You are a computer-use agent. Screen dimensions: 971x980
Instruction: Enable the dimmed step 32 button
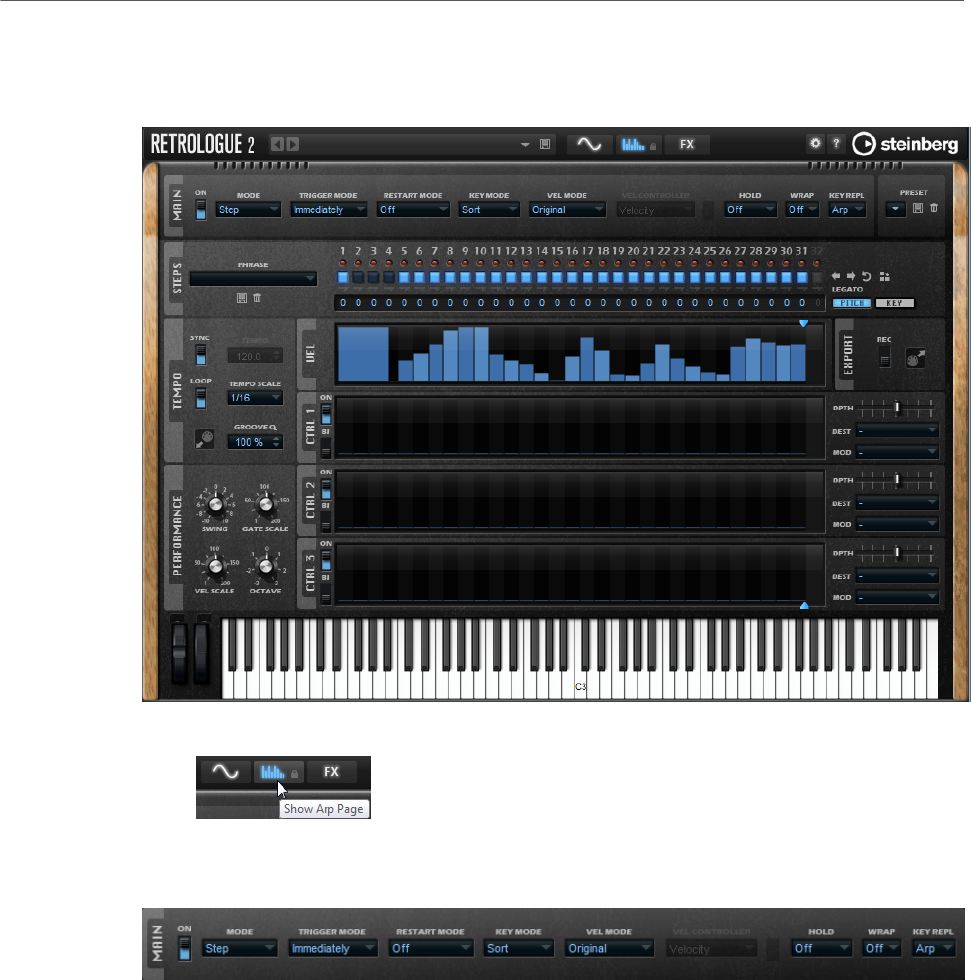point(817,278)
